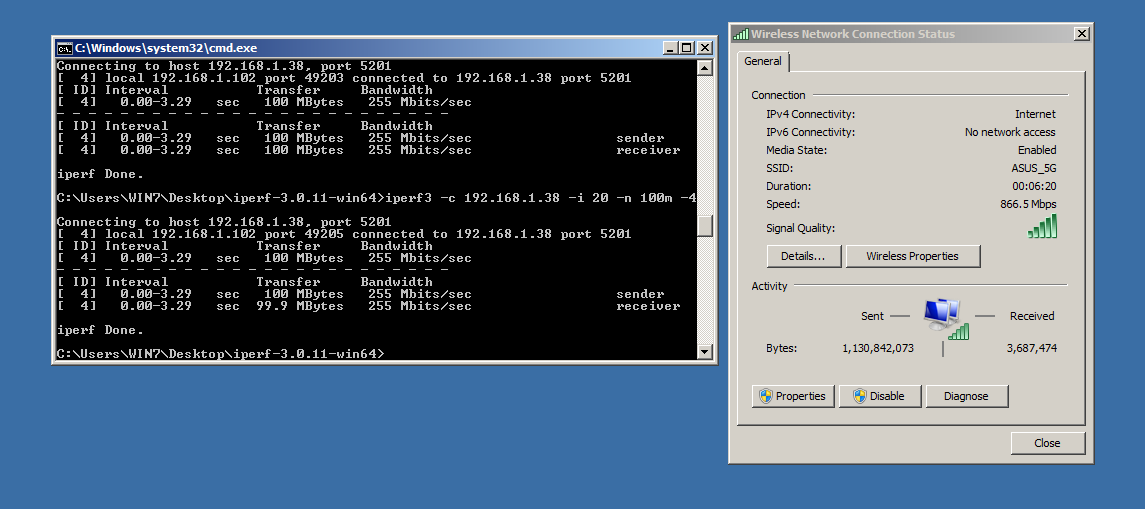Open the connection Details dialog
1145x509 pixels.
pyautogui.click(x=803, y=256)
